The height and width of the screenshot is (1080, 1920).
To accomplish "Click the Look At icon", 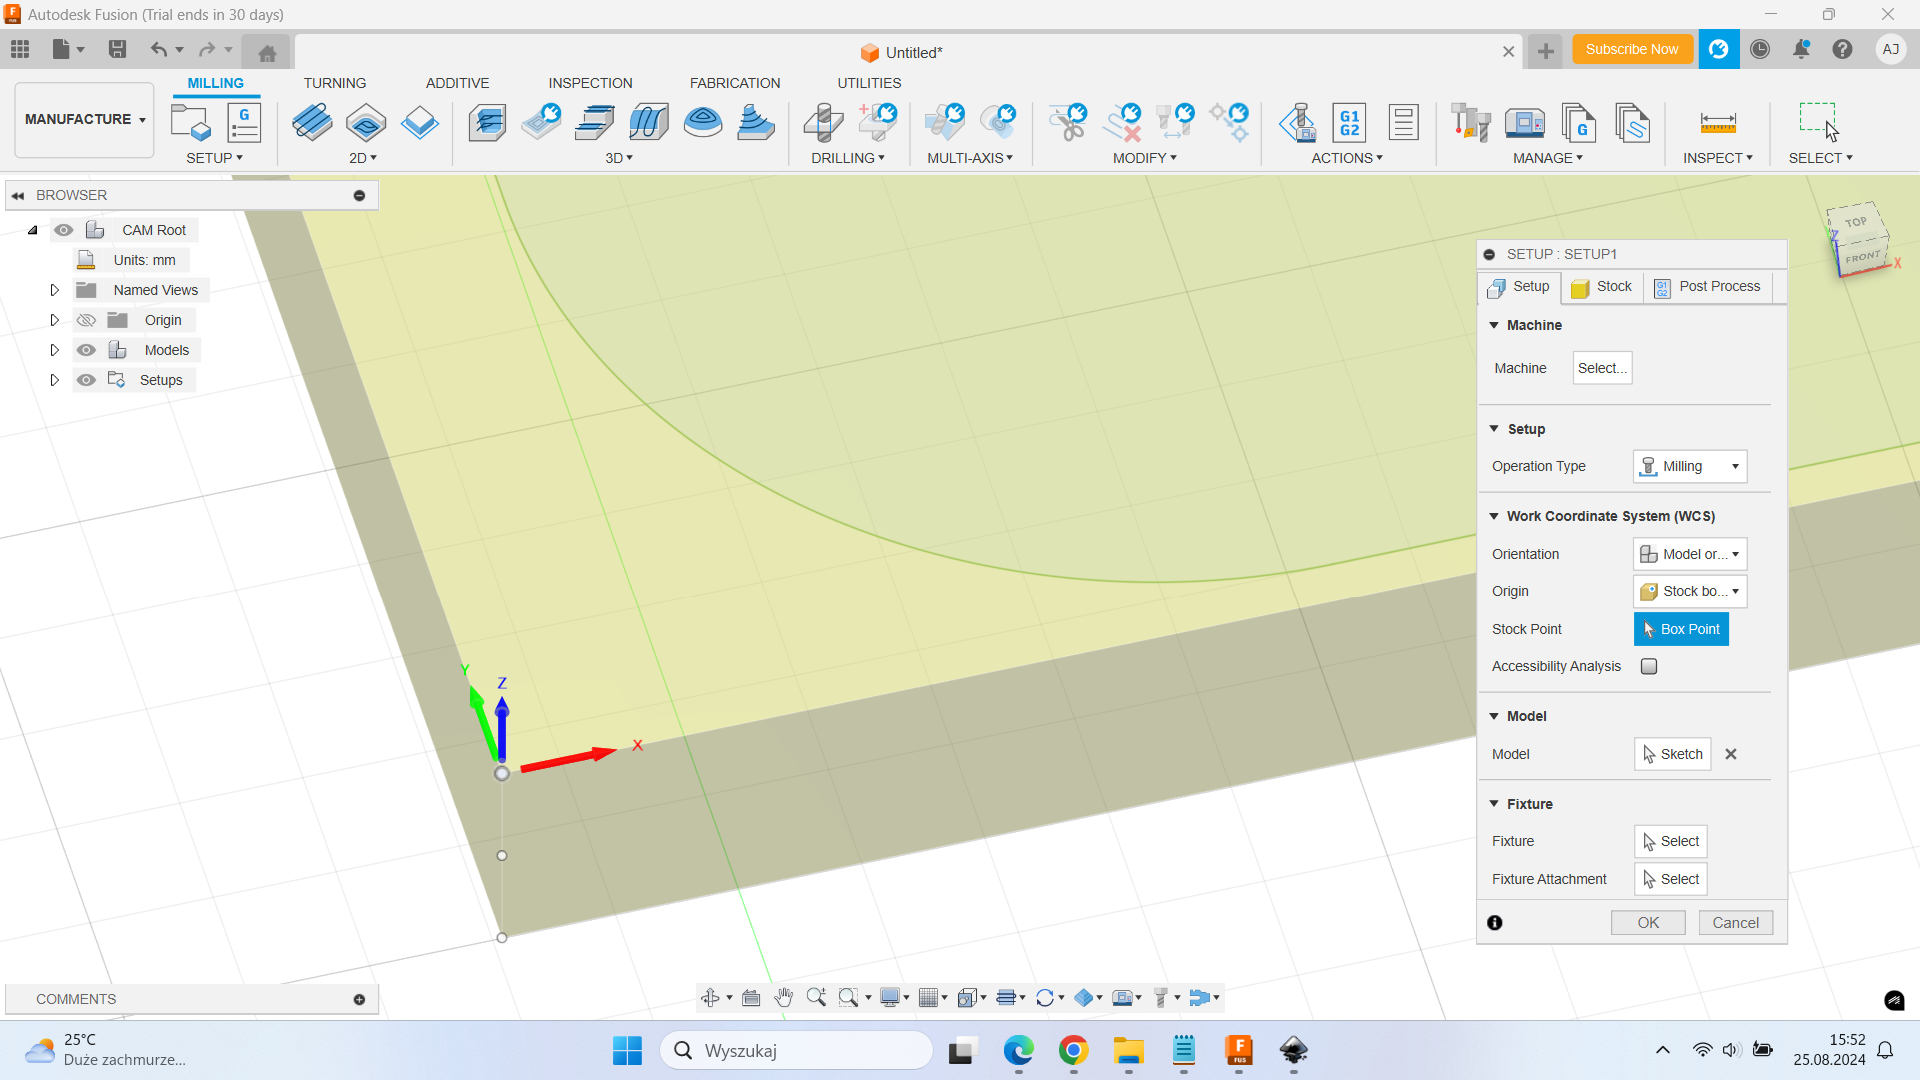I will [x=751, y=997].
